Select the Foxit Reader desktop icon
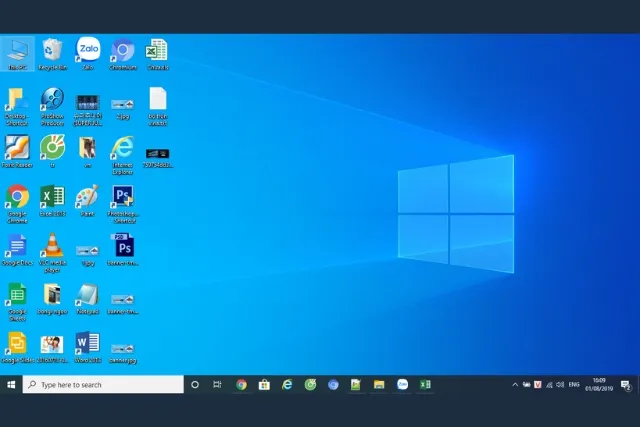Image resolution: width=640 pixels, height=427 pixels. 17,148
